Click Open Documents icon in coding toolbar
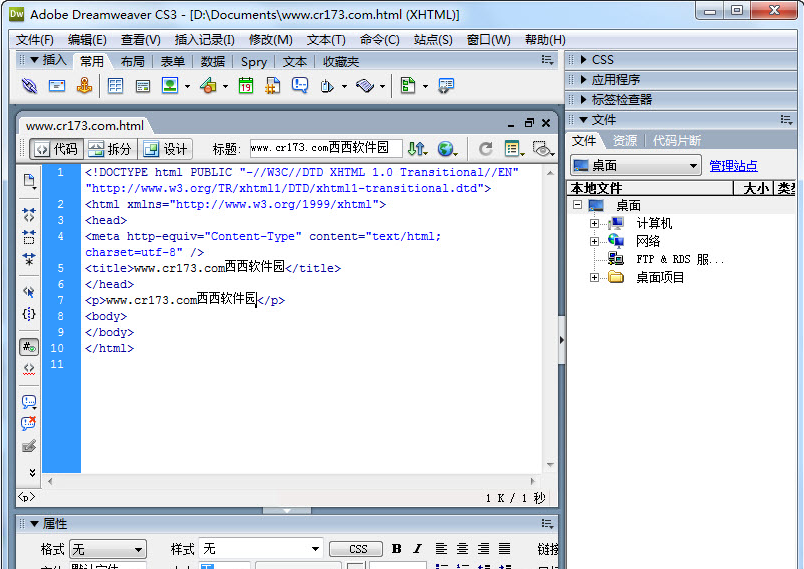This screenshot has width=804, height=569. pos(29,181)
